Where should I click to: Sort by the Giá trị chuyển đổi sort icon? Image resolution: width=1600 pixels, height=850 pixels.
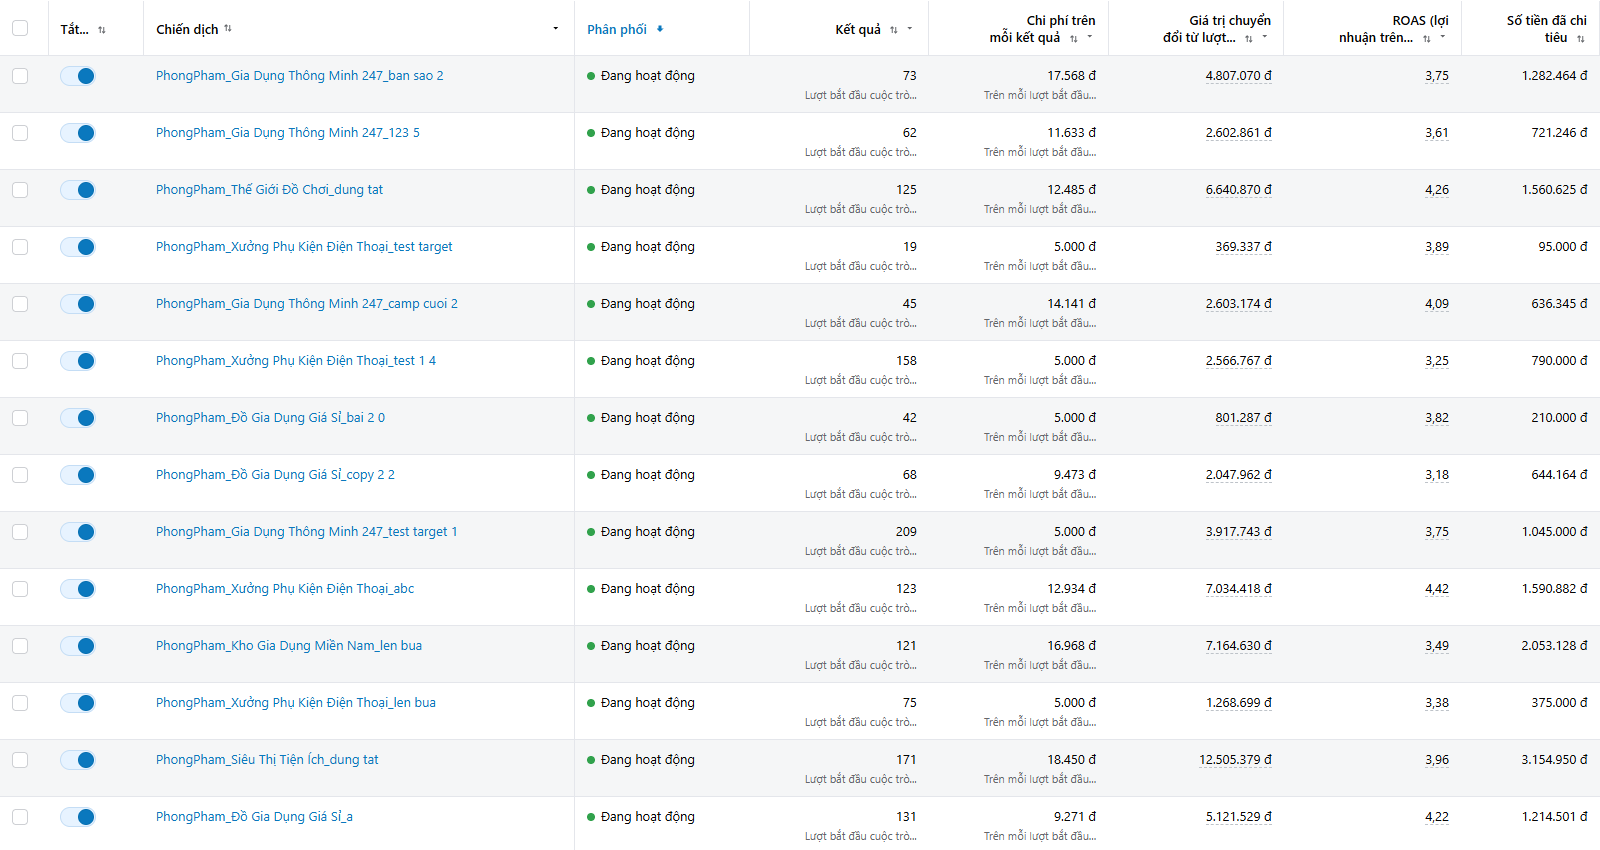tap(1249, 38)
